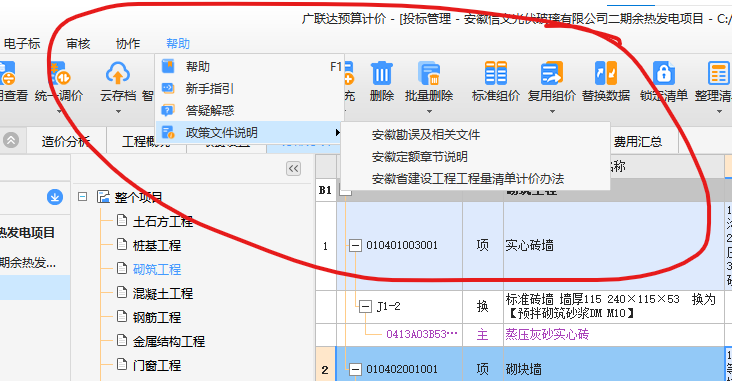This screenshot has height=381, width=732.
Task: Collapse the ribbon with up-chevron button
Action: click(11, 140)
